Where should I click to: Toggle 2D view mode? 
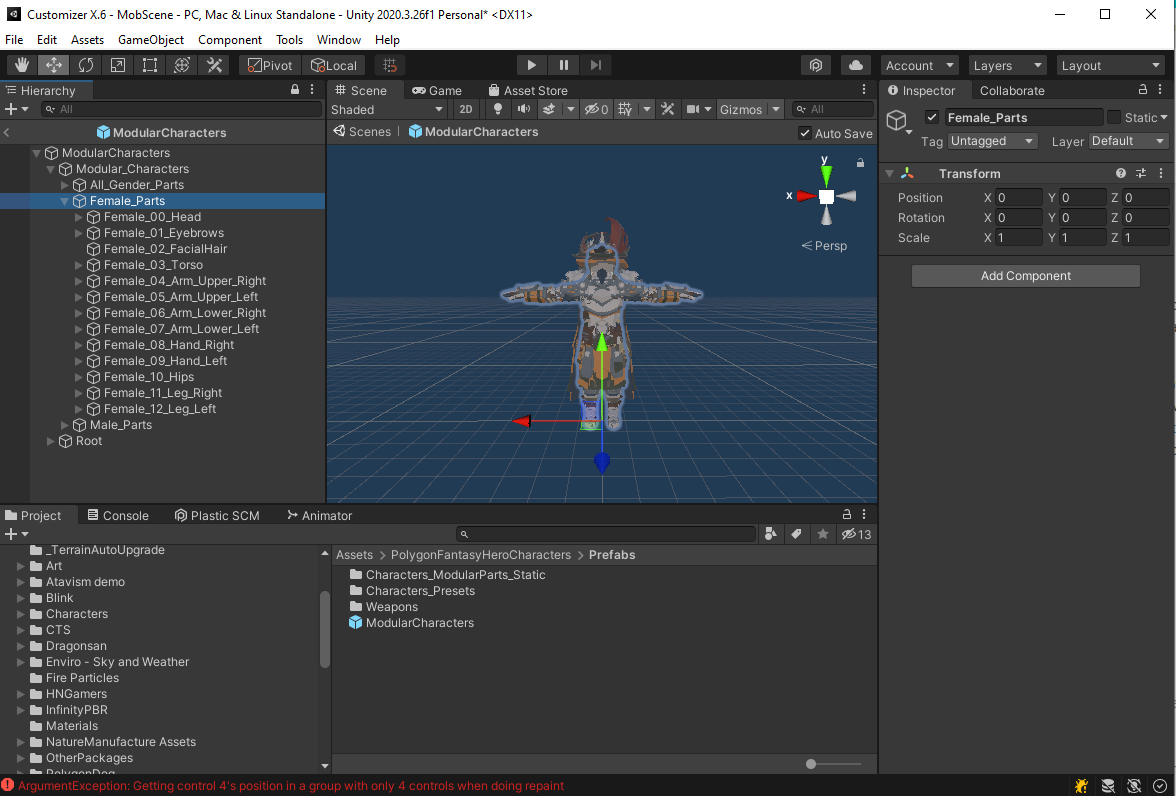[466, 110]
